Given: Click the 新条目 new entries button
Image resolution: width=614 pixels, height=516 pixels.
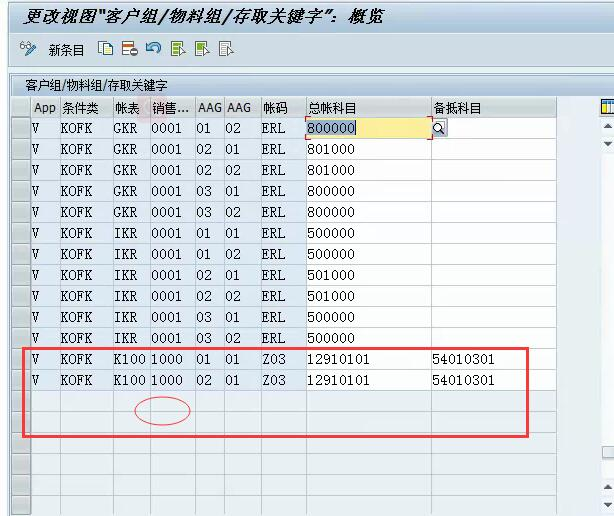Looking at the screenshot, I should click(66, 49).
